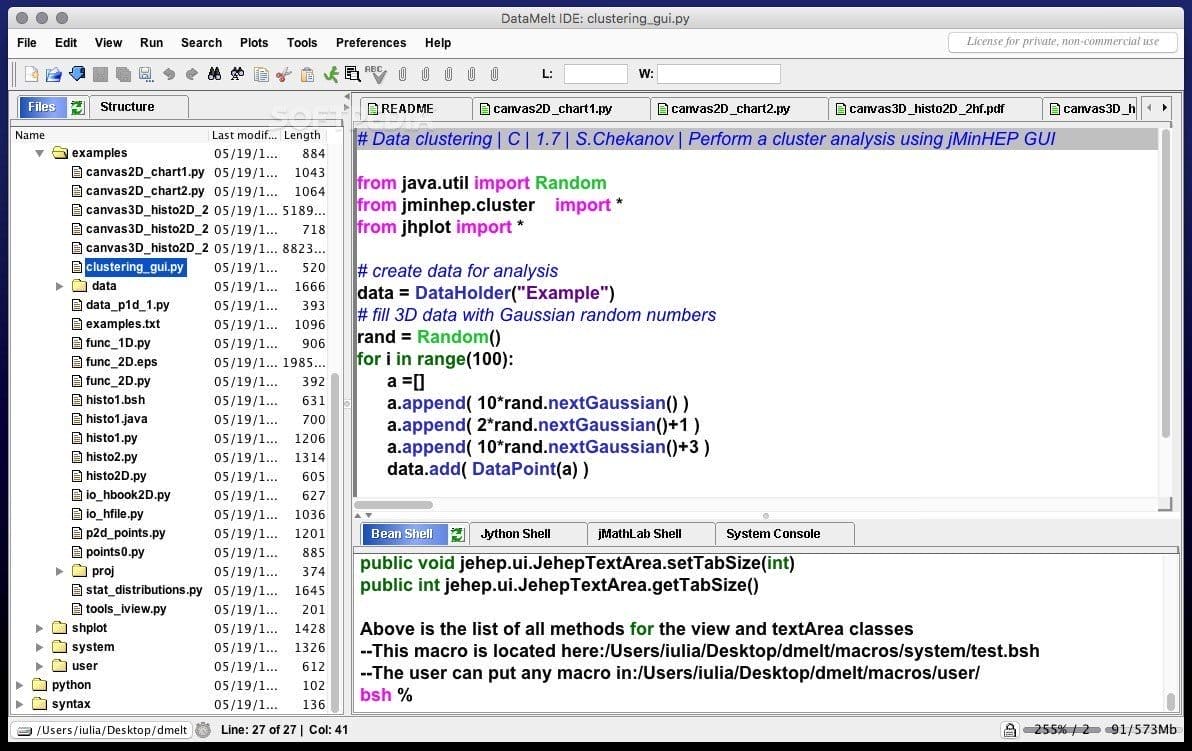
Task: Click the lock icon in status bar
Action: coord(1010,730)
